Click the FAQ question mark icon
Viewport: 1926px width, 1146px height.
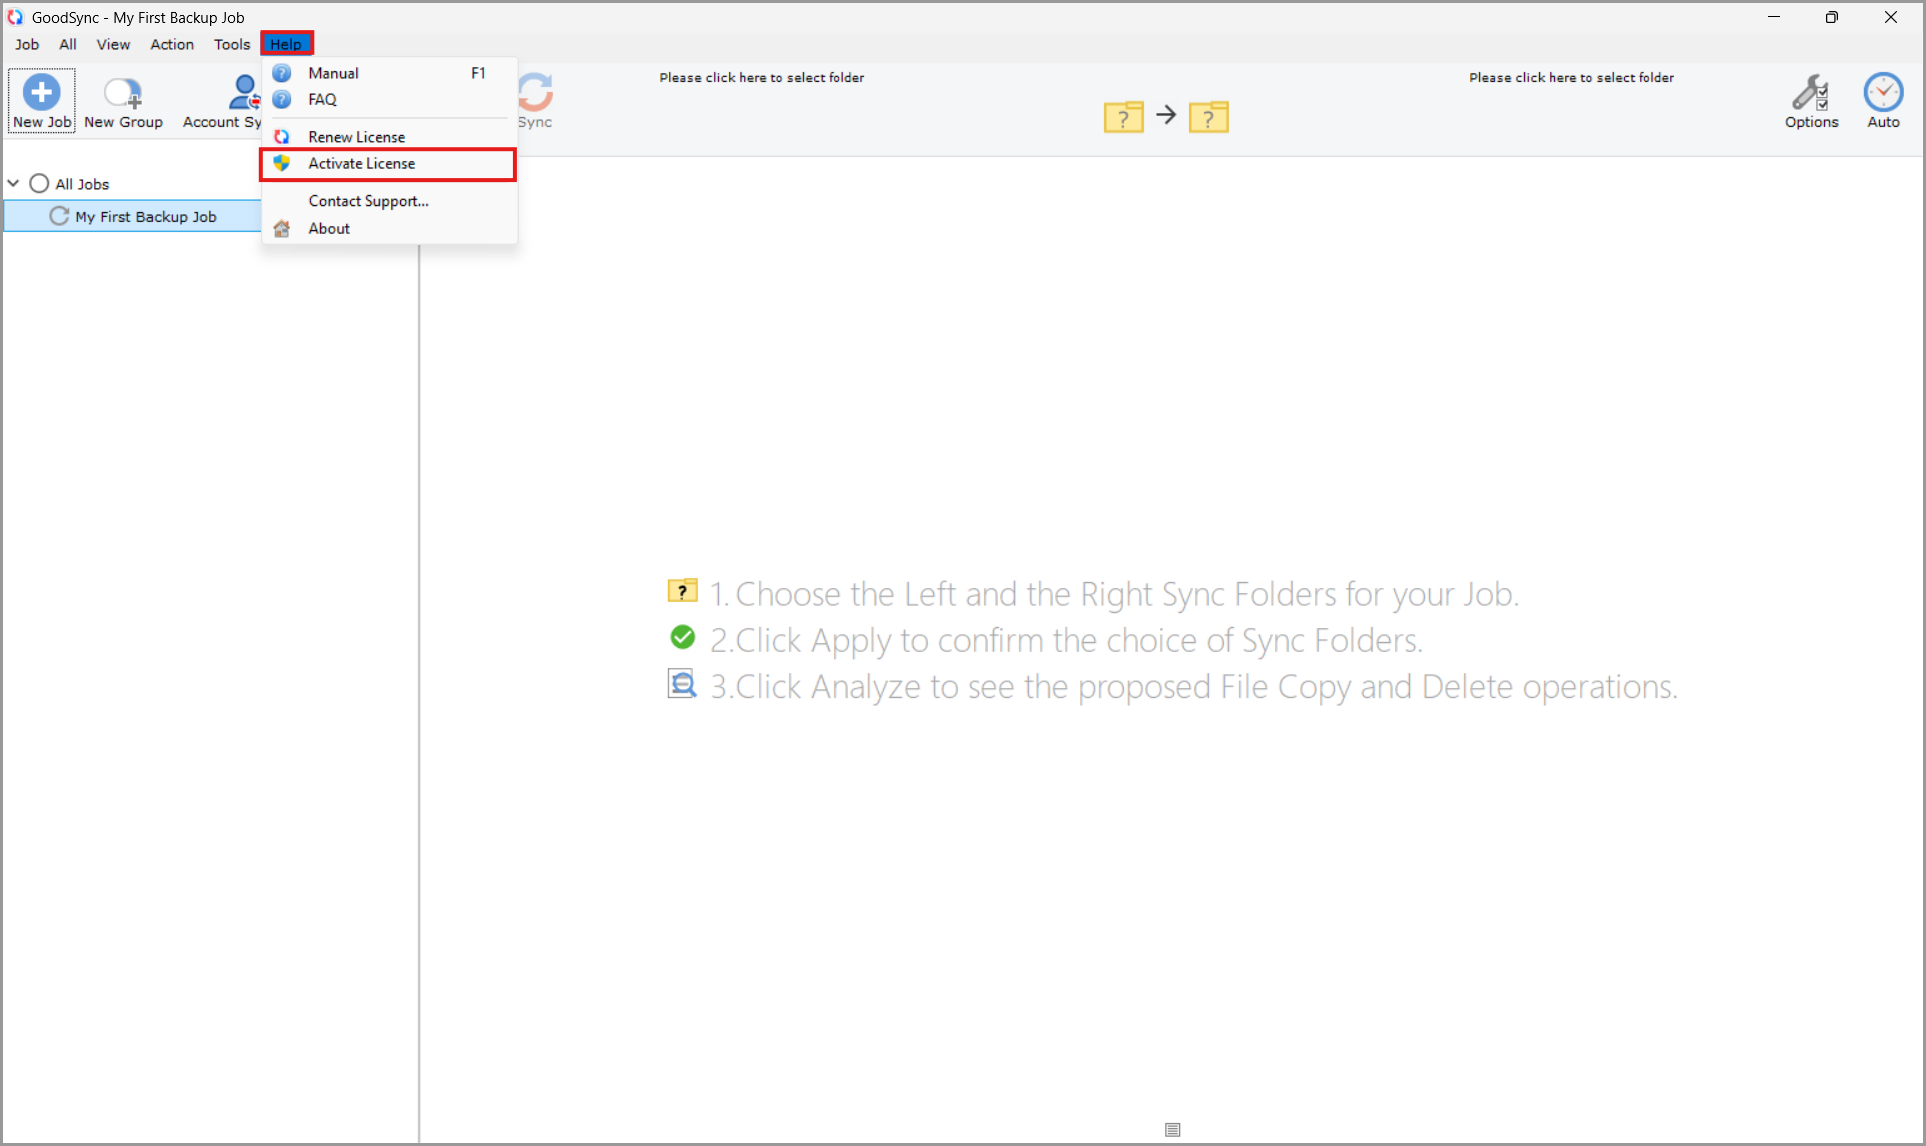point(282,99)
